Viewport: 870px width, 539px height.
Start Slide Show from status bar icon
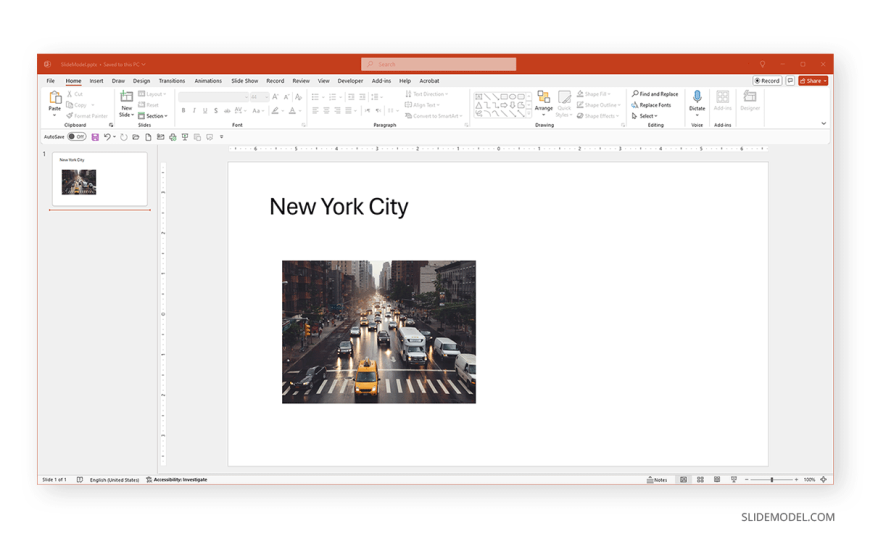tap(734, 480)
